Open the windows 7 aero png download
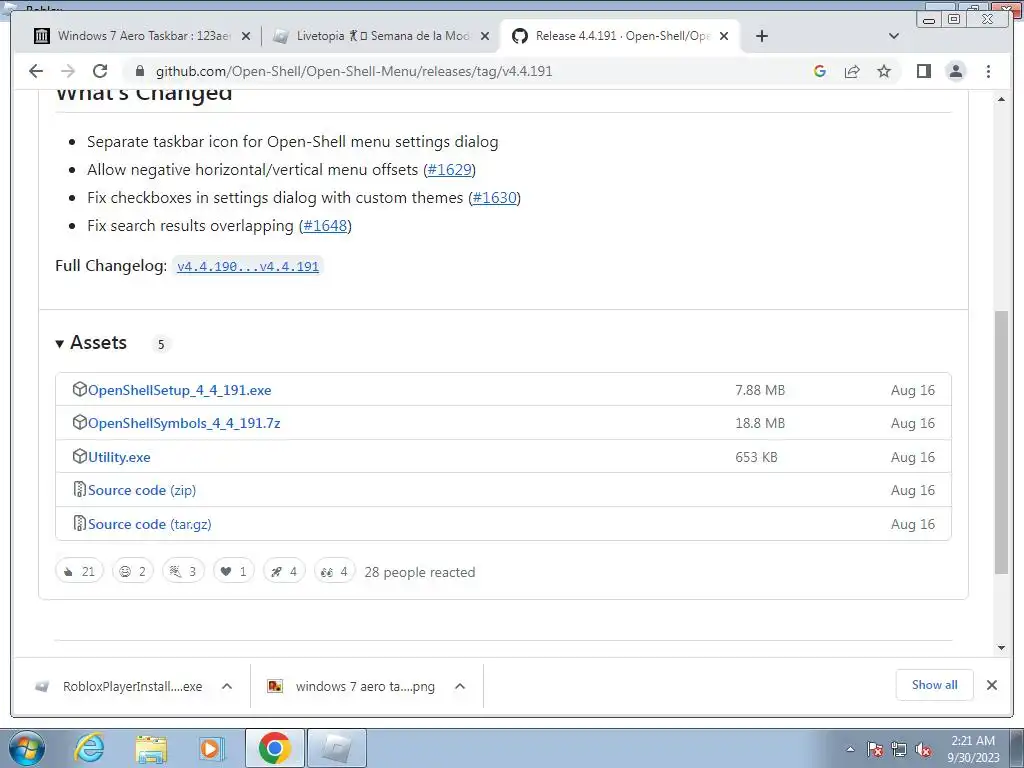Image resolution: width=1024 pixels, height=768 pixels. point(353,686)
